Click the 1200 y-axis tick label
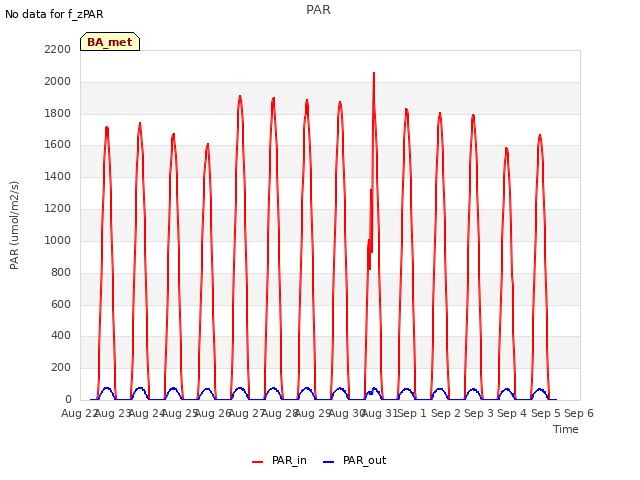The image size is (640, 480). (x=58, y=209)
